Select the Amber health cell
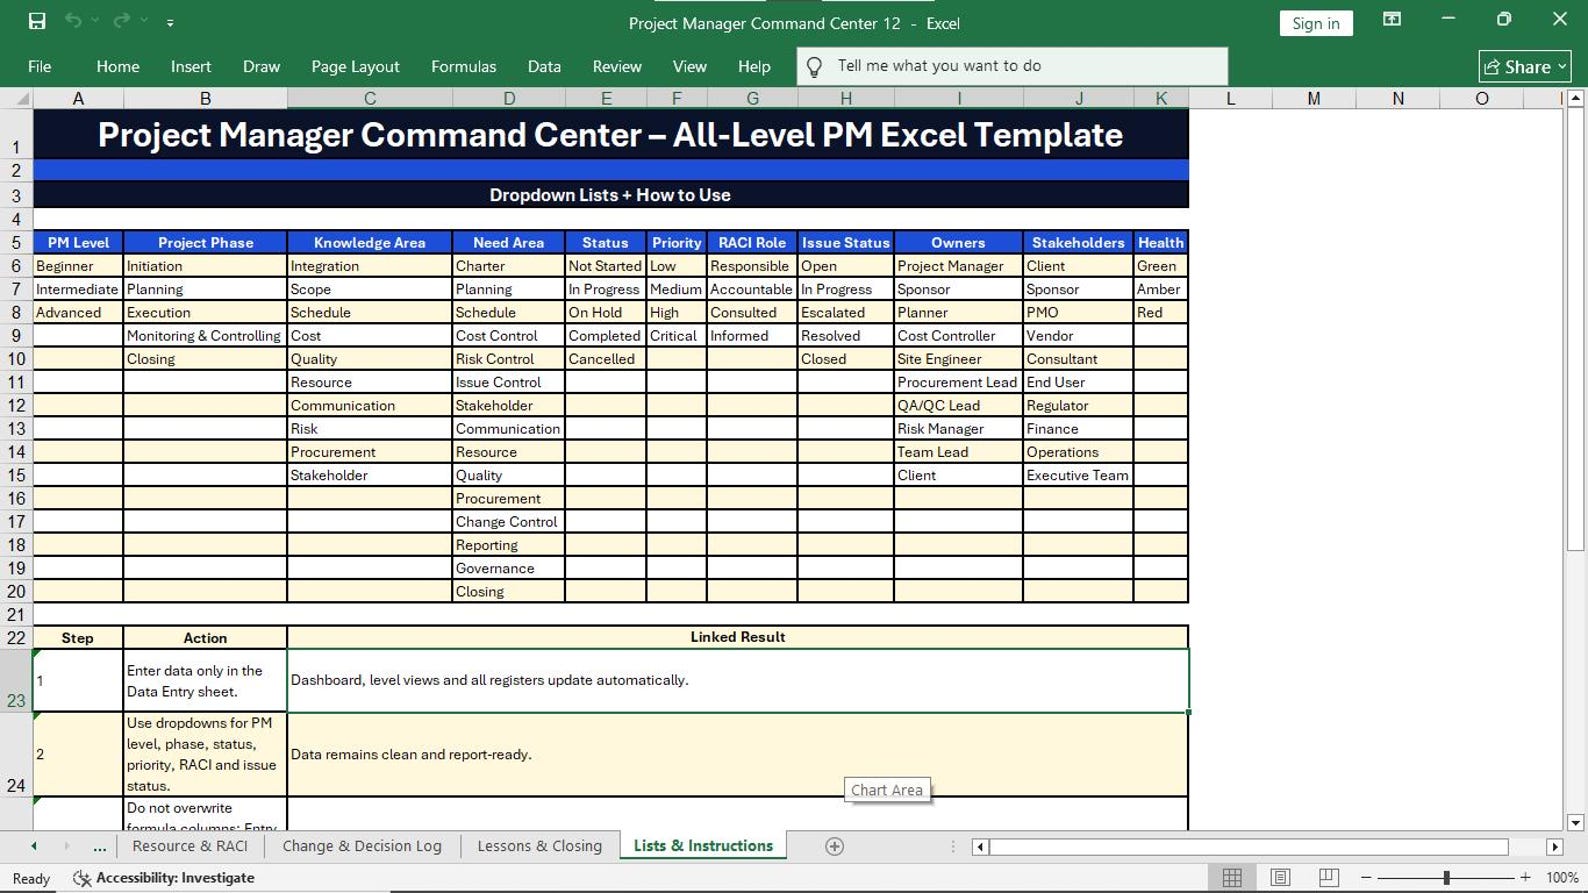Screen dimensions: 1588x893 pos(1160,289)
